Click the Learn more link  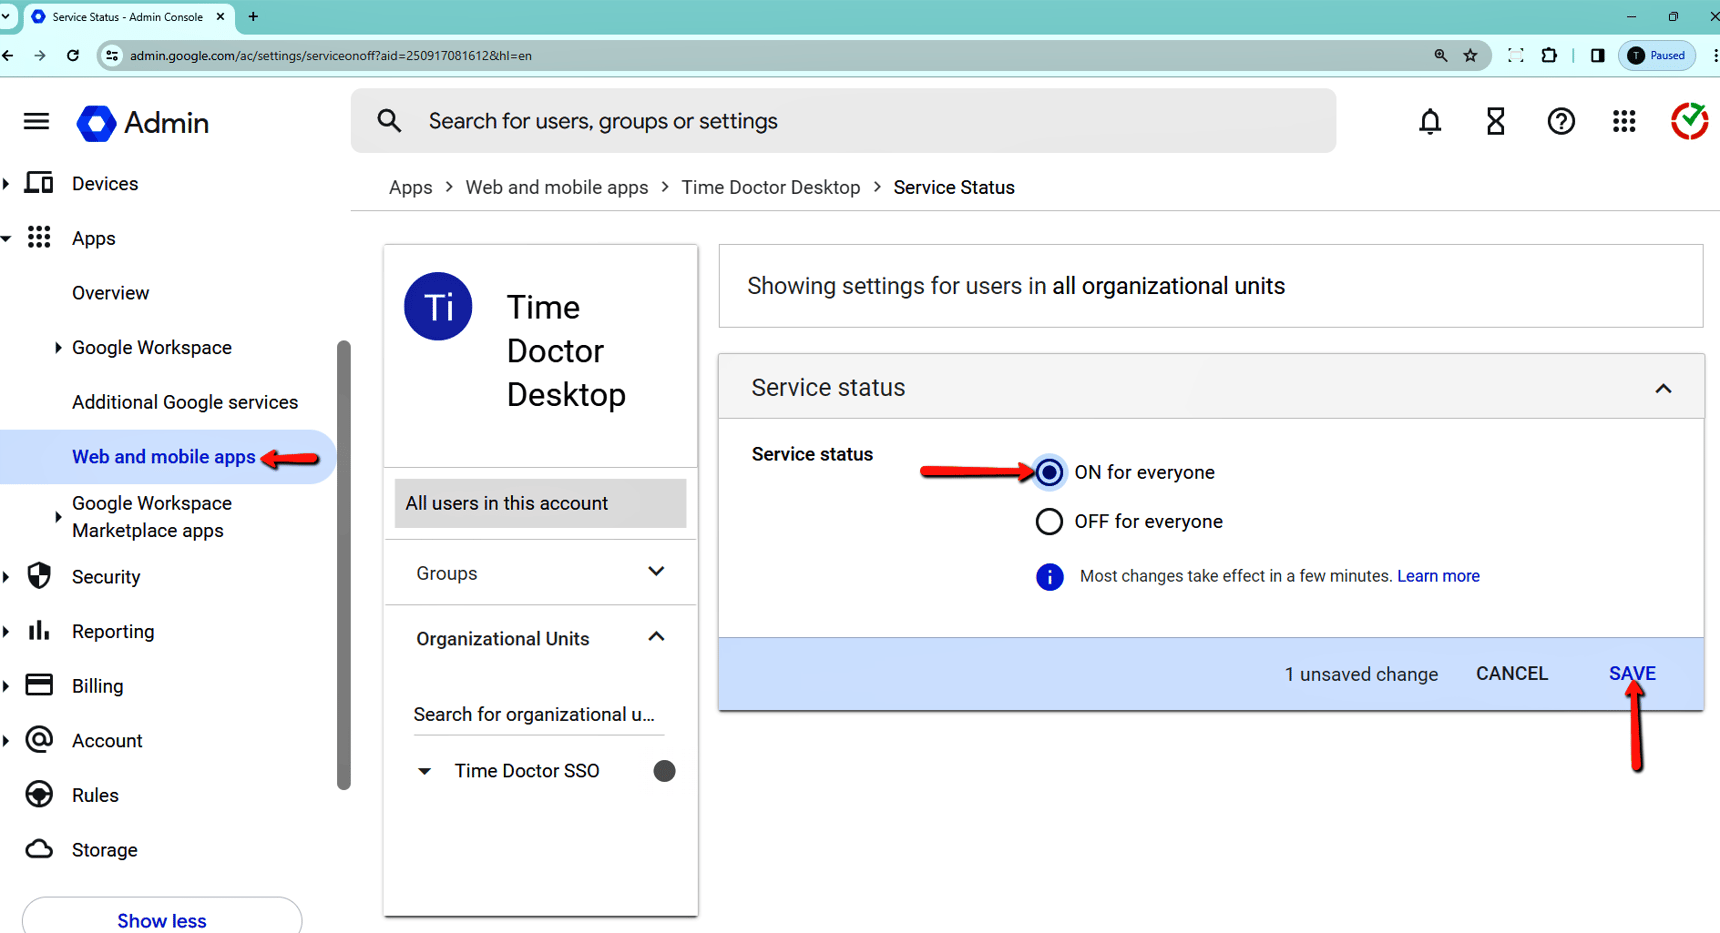coord(1438,576)
